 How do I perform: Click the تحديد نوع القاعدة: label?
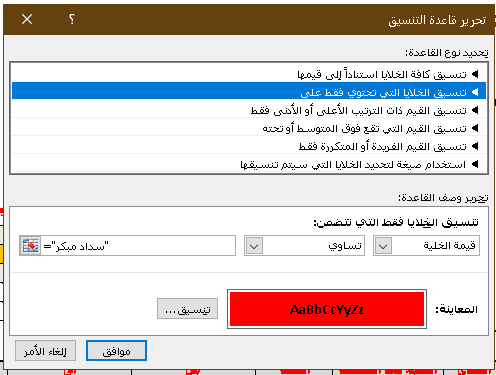(x=447, y=53)
